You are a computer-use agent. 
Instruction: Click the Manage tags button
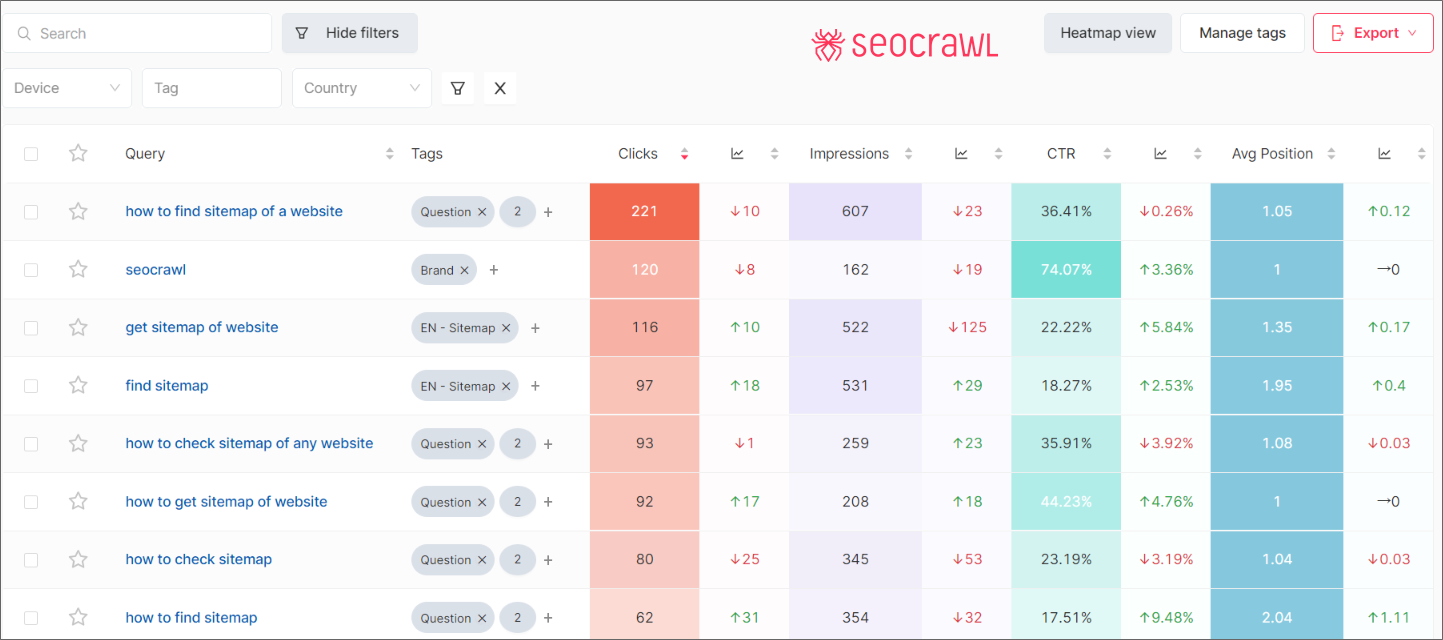(1242, 33)
